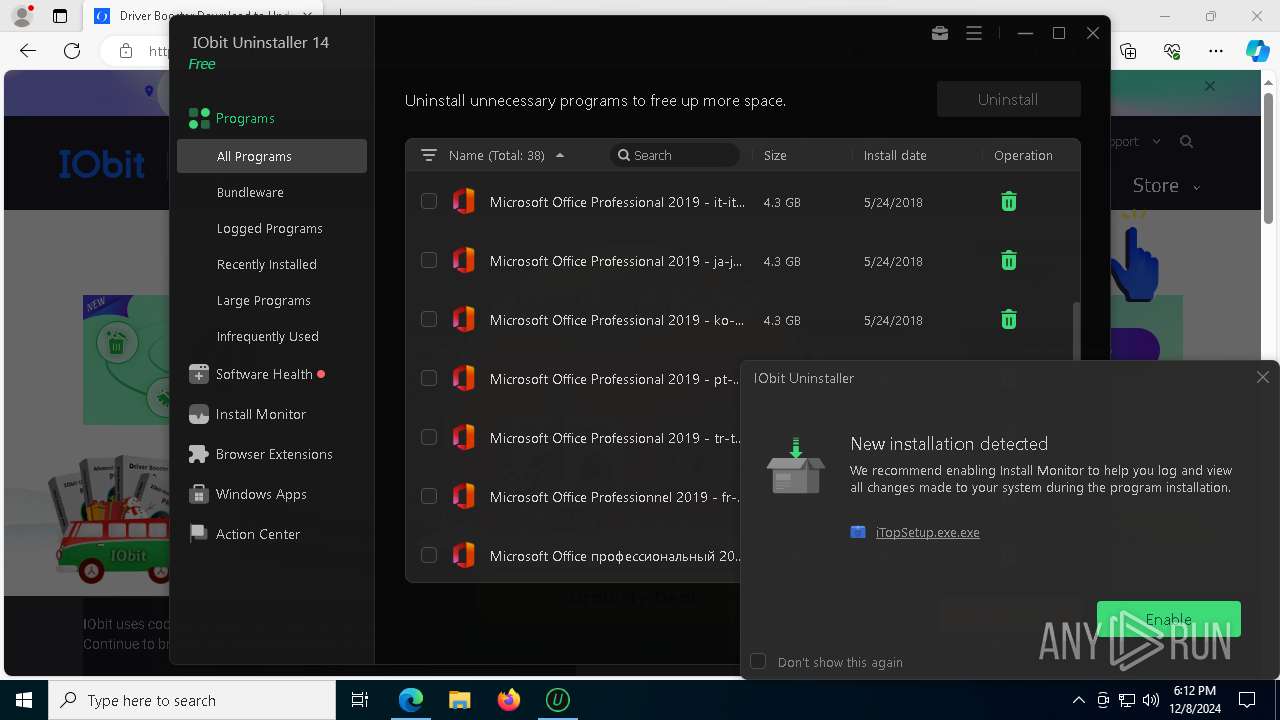Click the Office icon of the fr-fr row
The height and width of the screenshot is (720, 1280).
point(463,496)
